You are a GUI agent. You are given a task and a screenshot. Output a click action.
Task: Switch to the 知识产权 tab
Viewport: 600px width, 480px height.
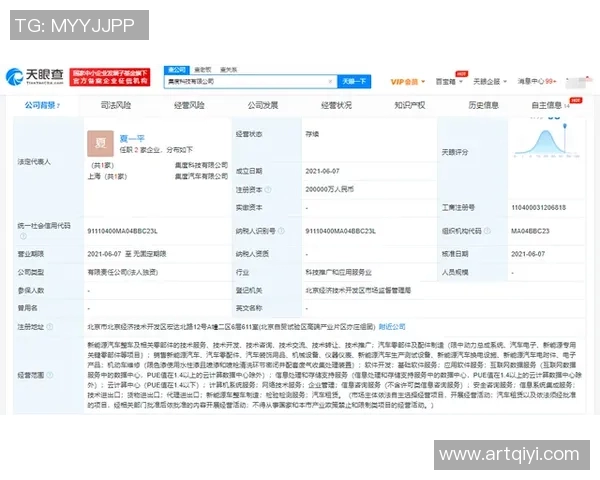pos(409,105)
